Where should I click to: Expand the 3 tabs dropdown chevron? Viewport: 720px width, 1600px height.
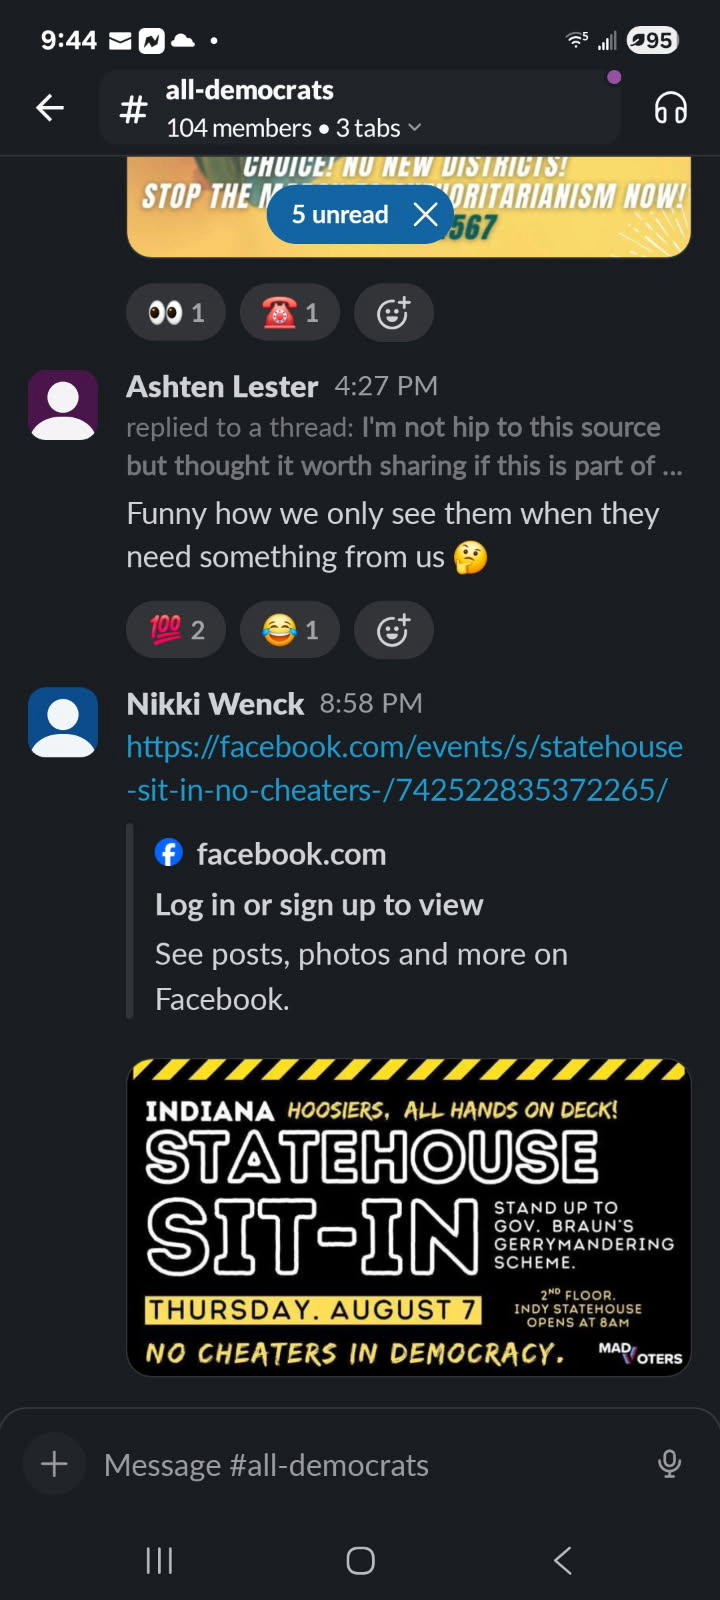415,128
